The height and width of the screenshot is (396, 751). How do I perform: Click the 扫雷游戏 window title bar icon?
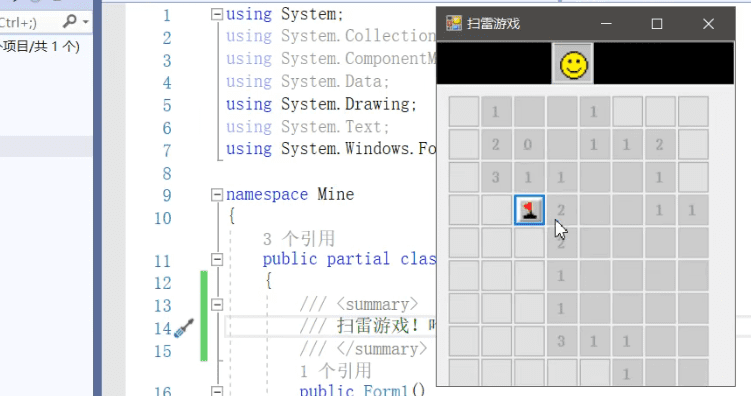(x=454, y=23)
